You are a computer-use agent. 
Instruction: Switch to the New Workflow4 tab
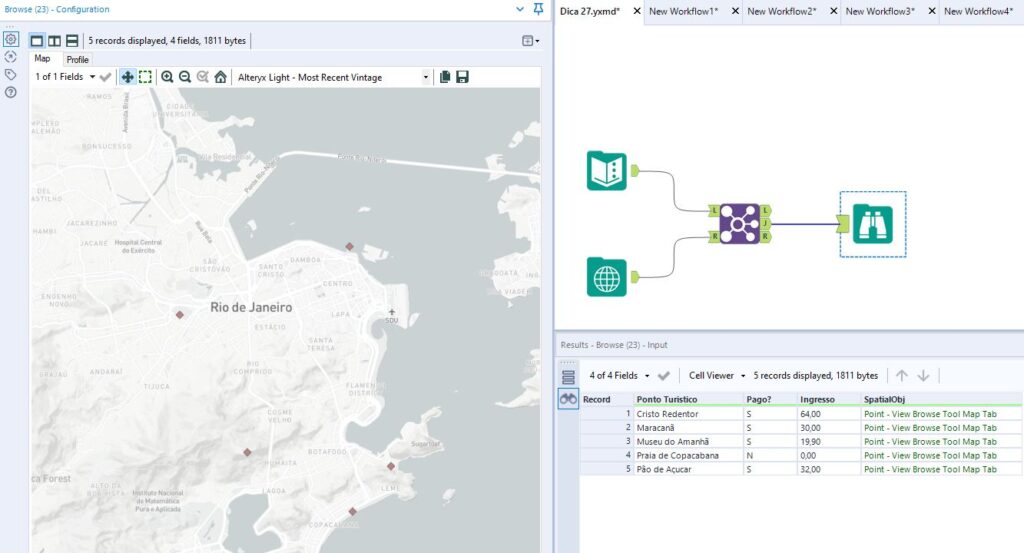pos(978,11)
